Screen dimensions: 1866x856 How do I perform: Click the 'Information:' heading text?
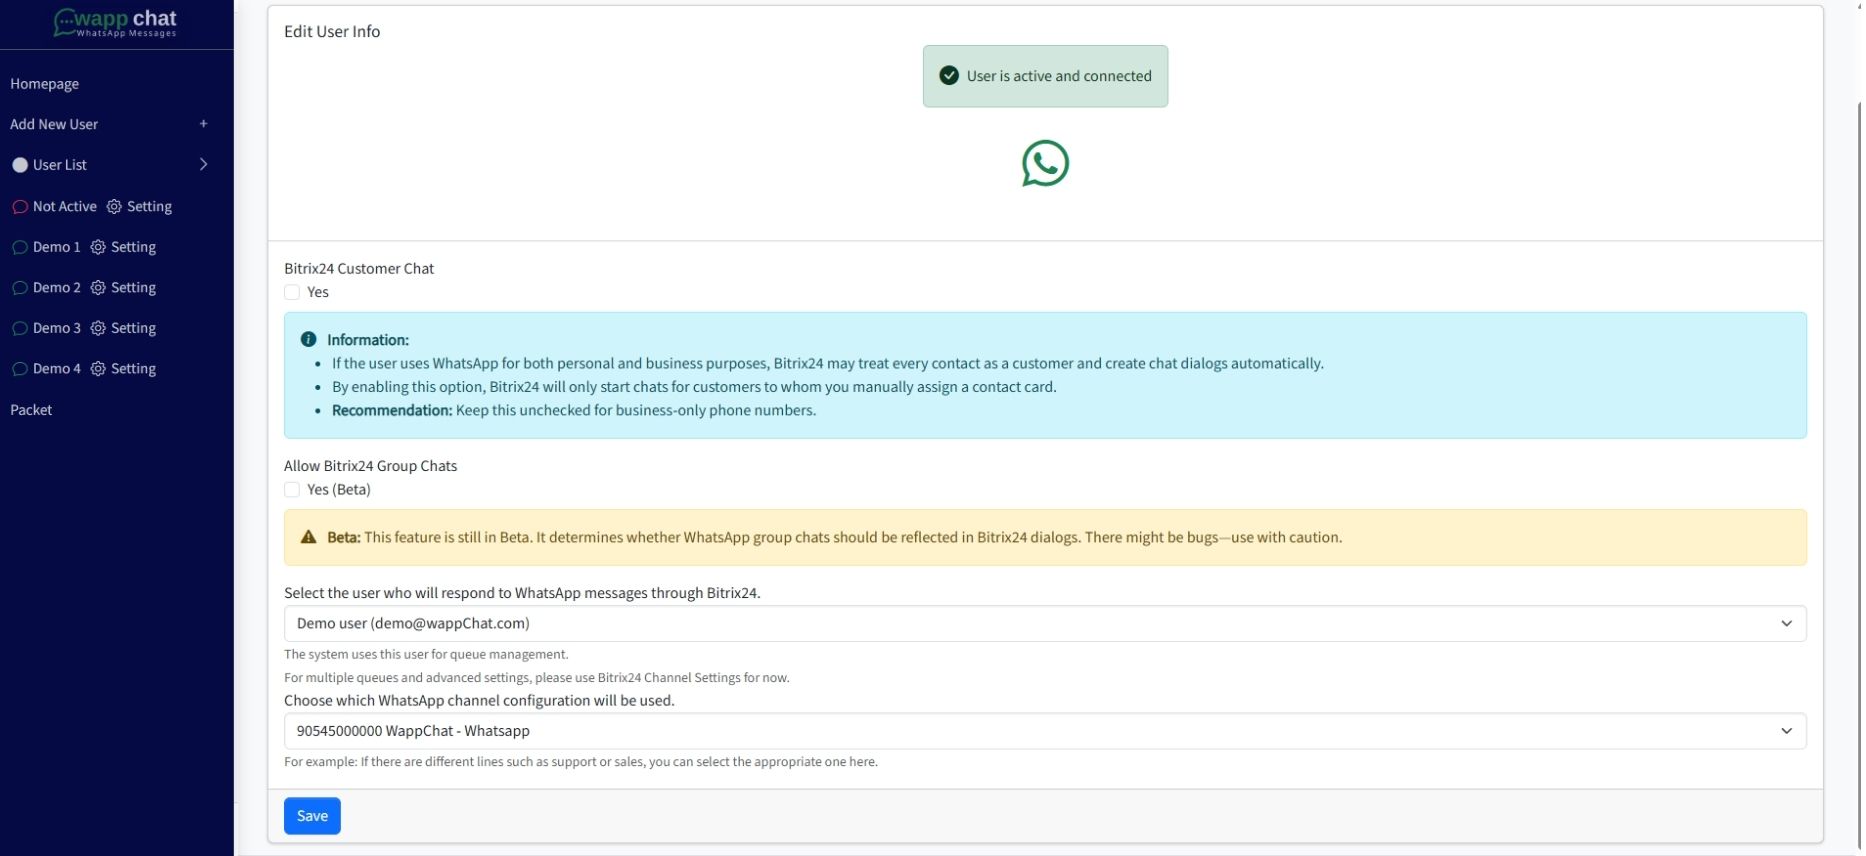pyautogui.click(x=368, y=340)
